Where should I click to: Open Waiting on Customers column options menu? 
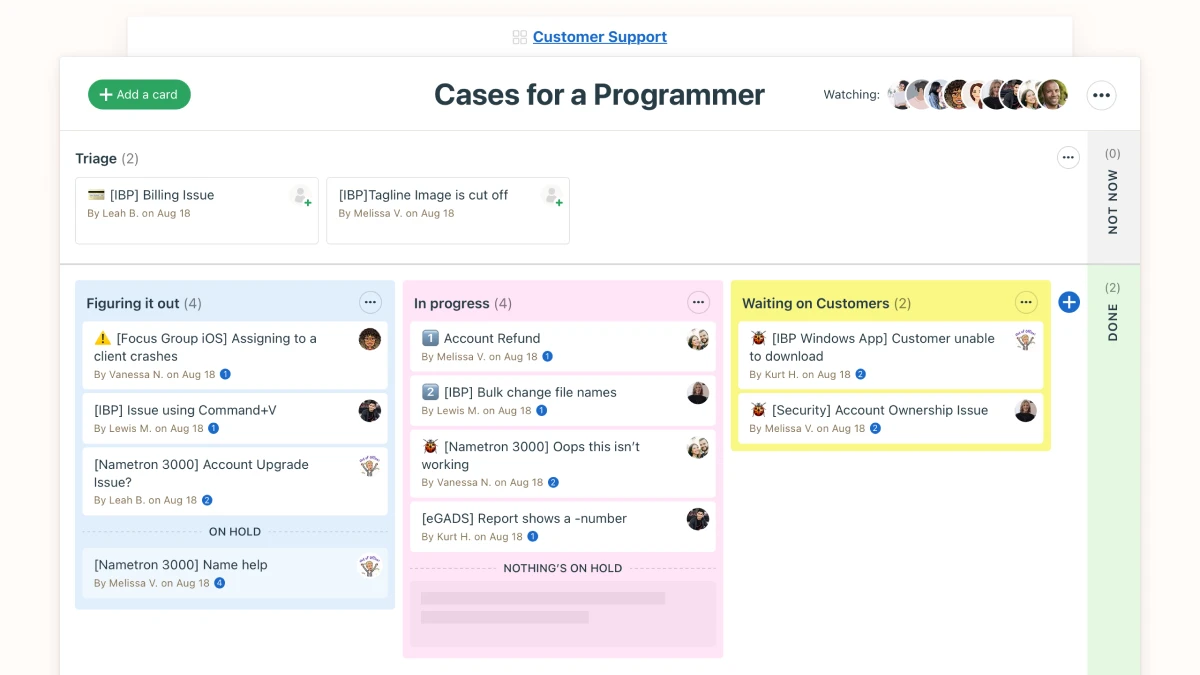(x=1026, y=302)
